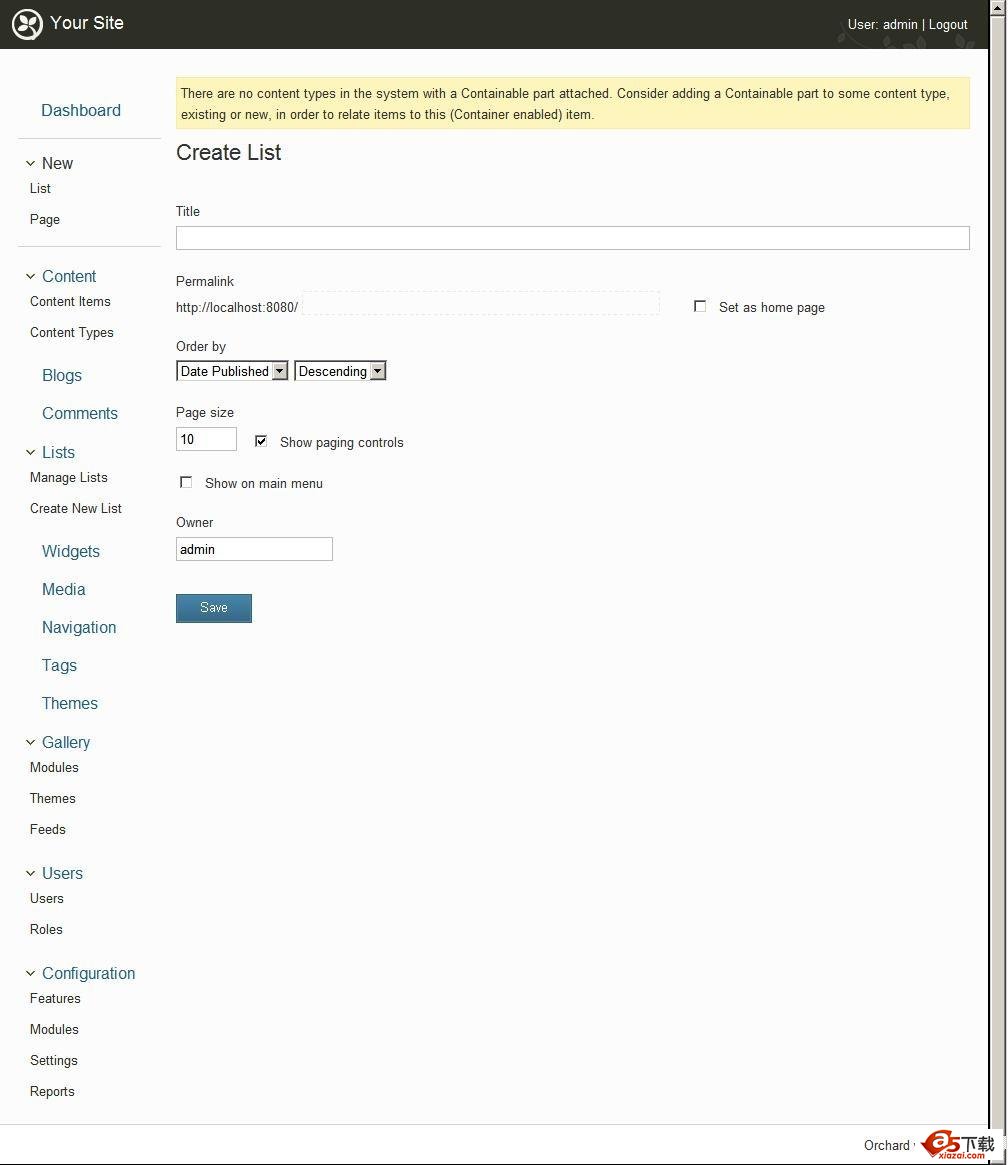The image size is (1008, 1165).
Task: Collapse the Lists section chevron
Action: [x=30, y=452]
